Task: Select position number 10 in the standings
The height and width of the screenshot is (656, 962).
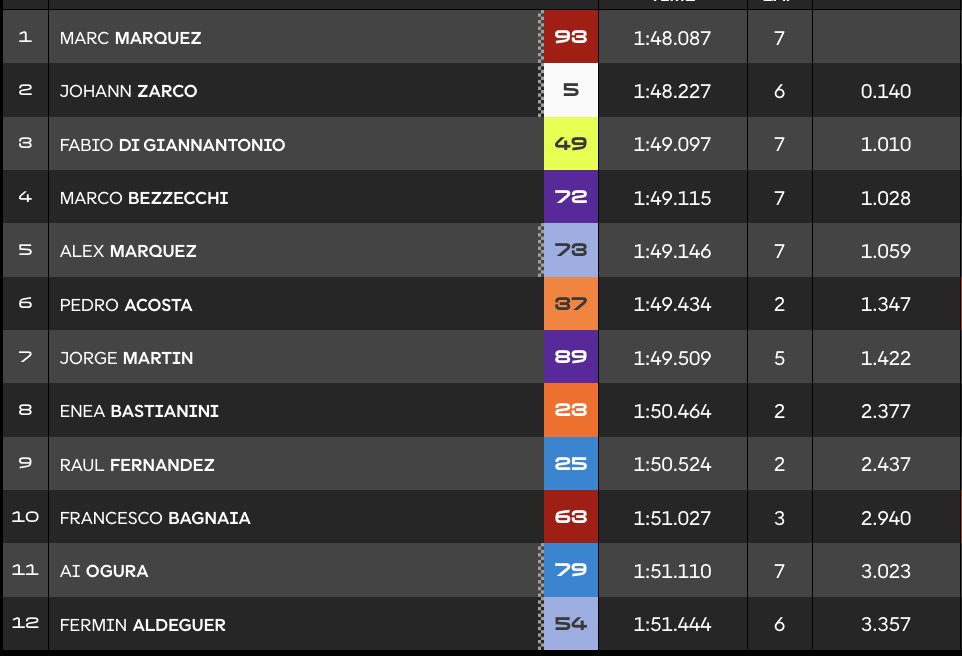Action: click(25, 517)
